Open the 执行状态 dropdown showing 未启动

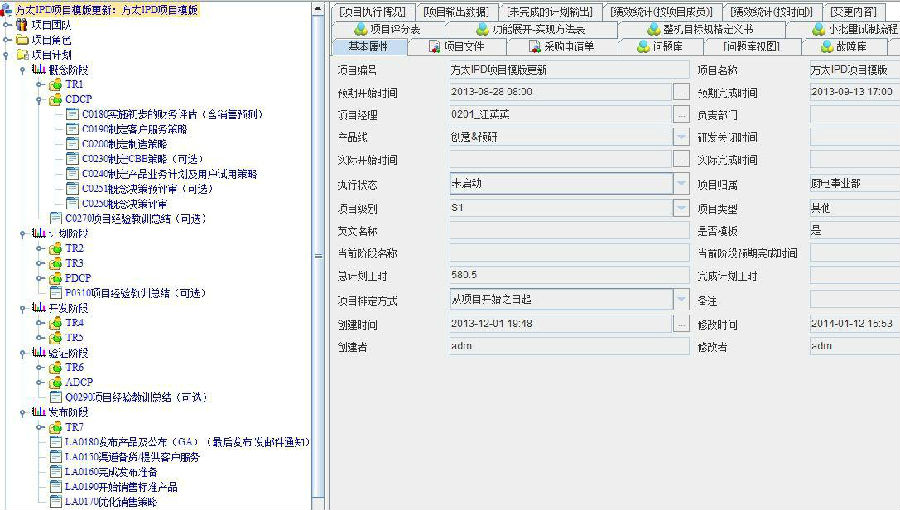[681, 183]
